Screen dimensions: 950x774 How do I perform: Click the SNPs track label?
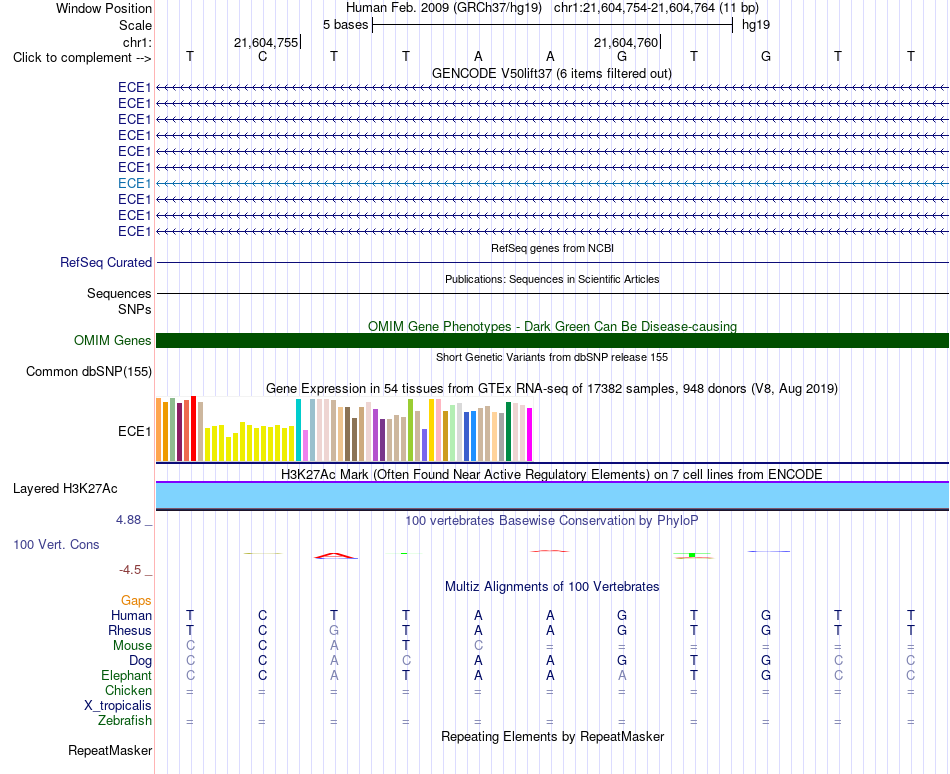(135, 309)
